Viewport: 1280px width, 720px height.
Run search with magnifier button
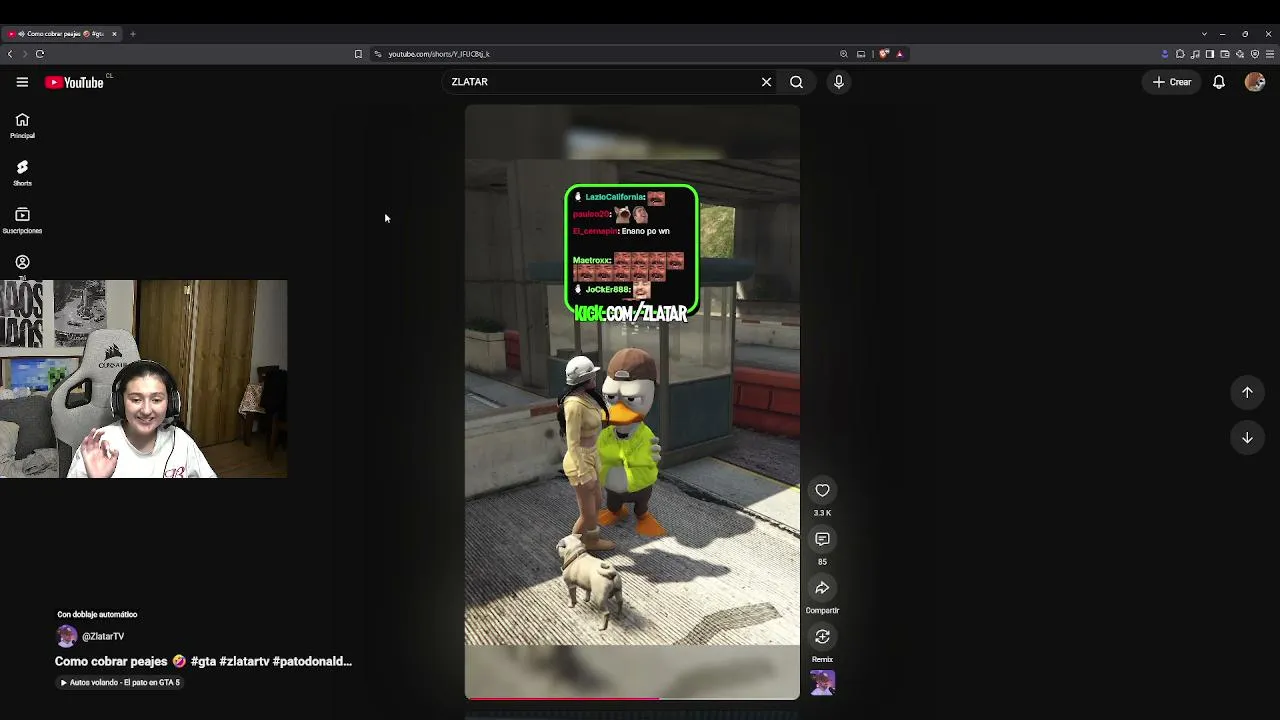(x=797, y=82)
